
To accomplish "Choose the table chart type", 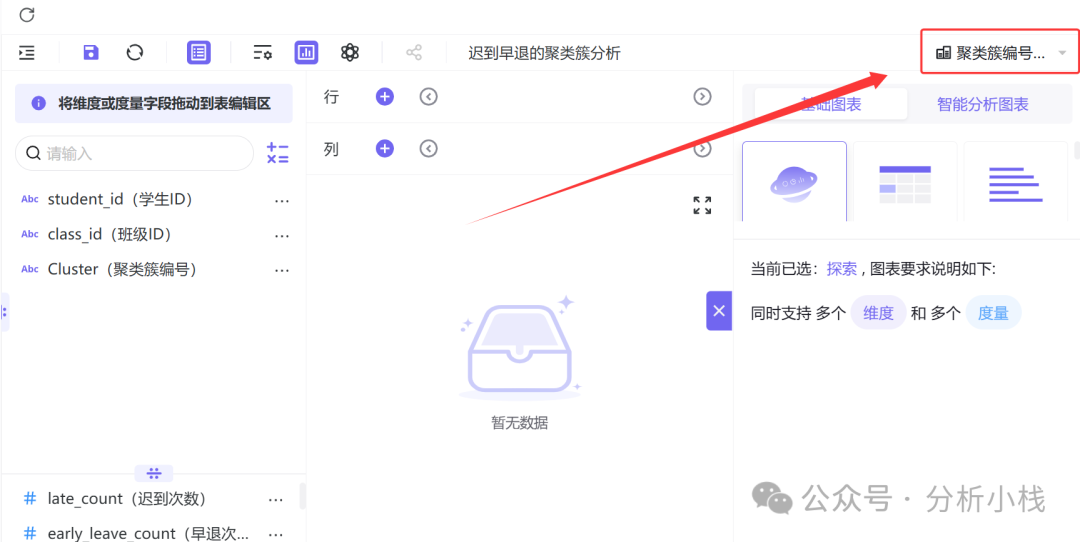I will (x=905, y=182).
